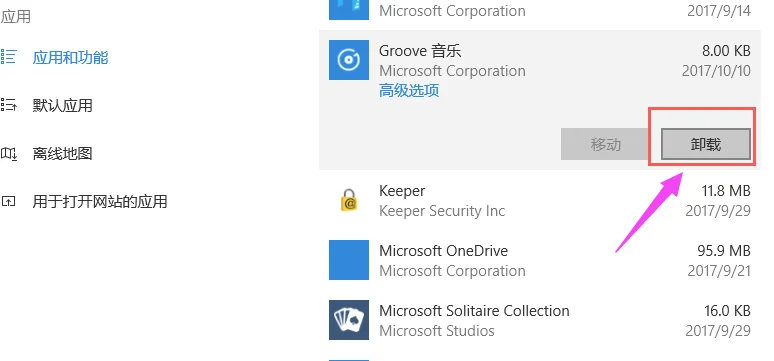
Task: Click the Microsoft Solitaire Collection cards icon
Action: point(348,320)
